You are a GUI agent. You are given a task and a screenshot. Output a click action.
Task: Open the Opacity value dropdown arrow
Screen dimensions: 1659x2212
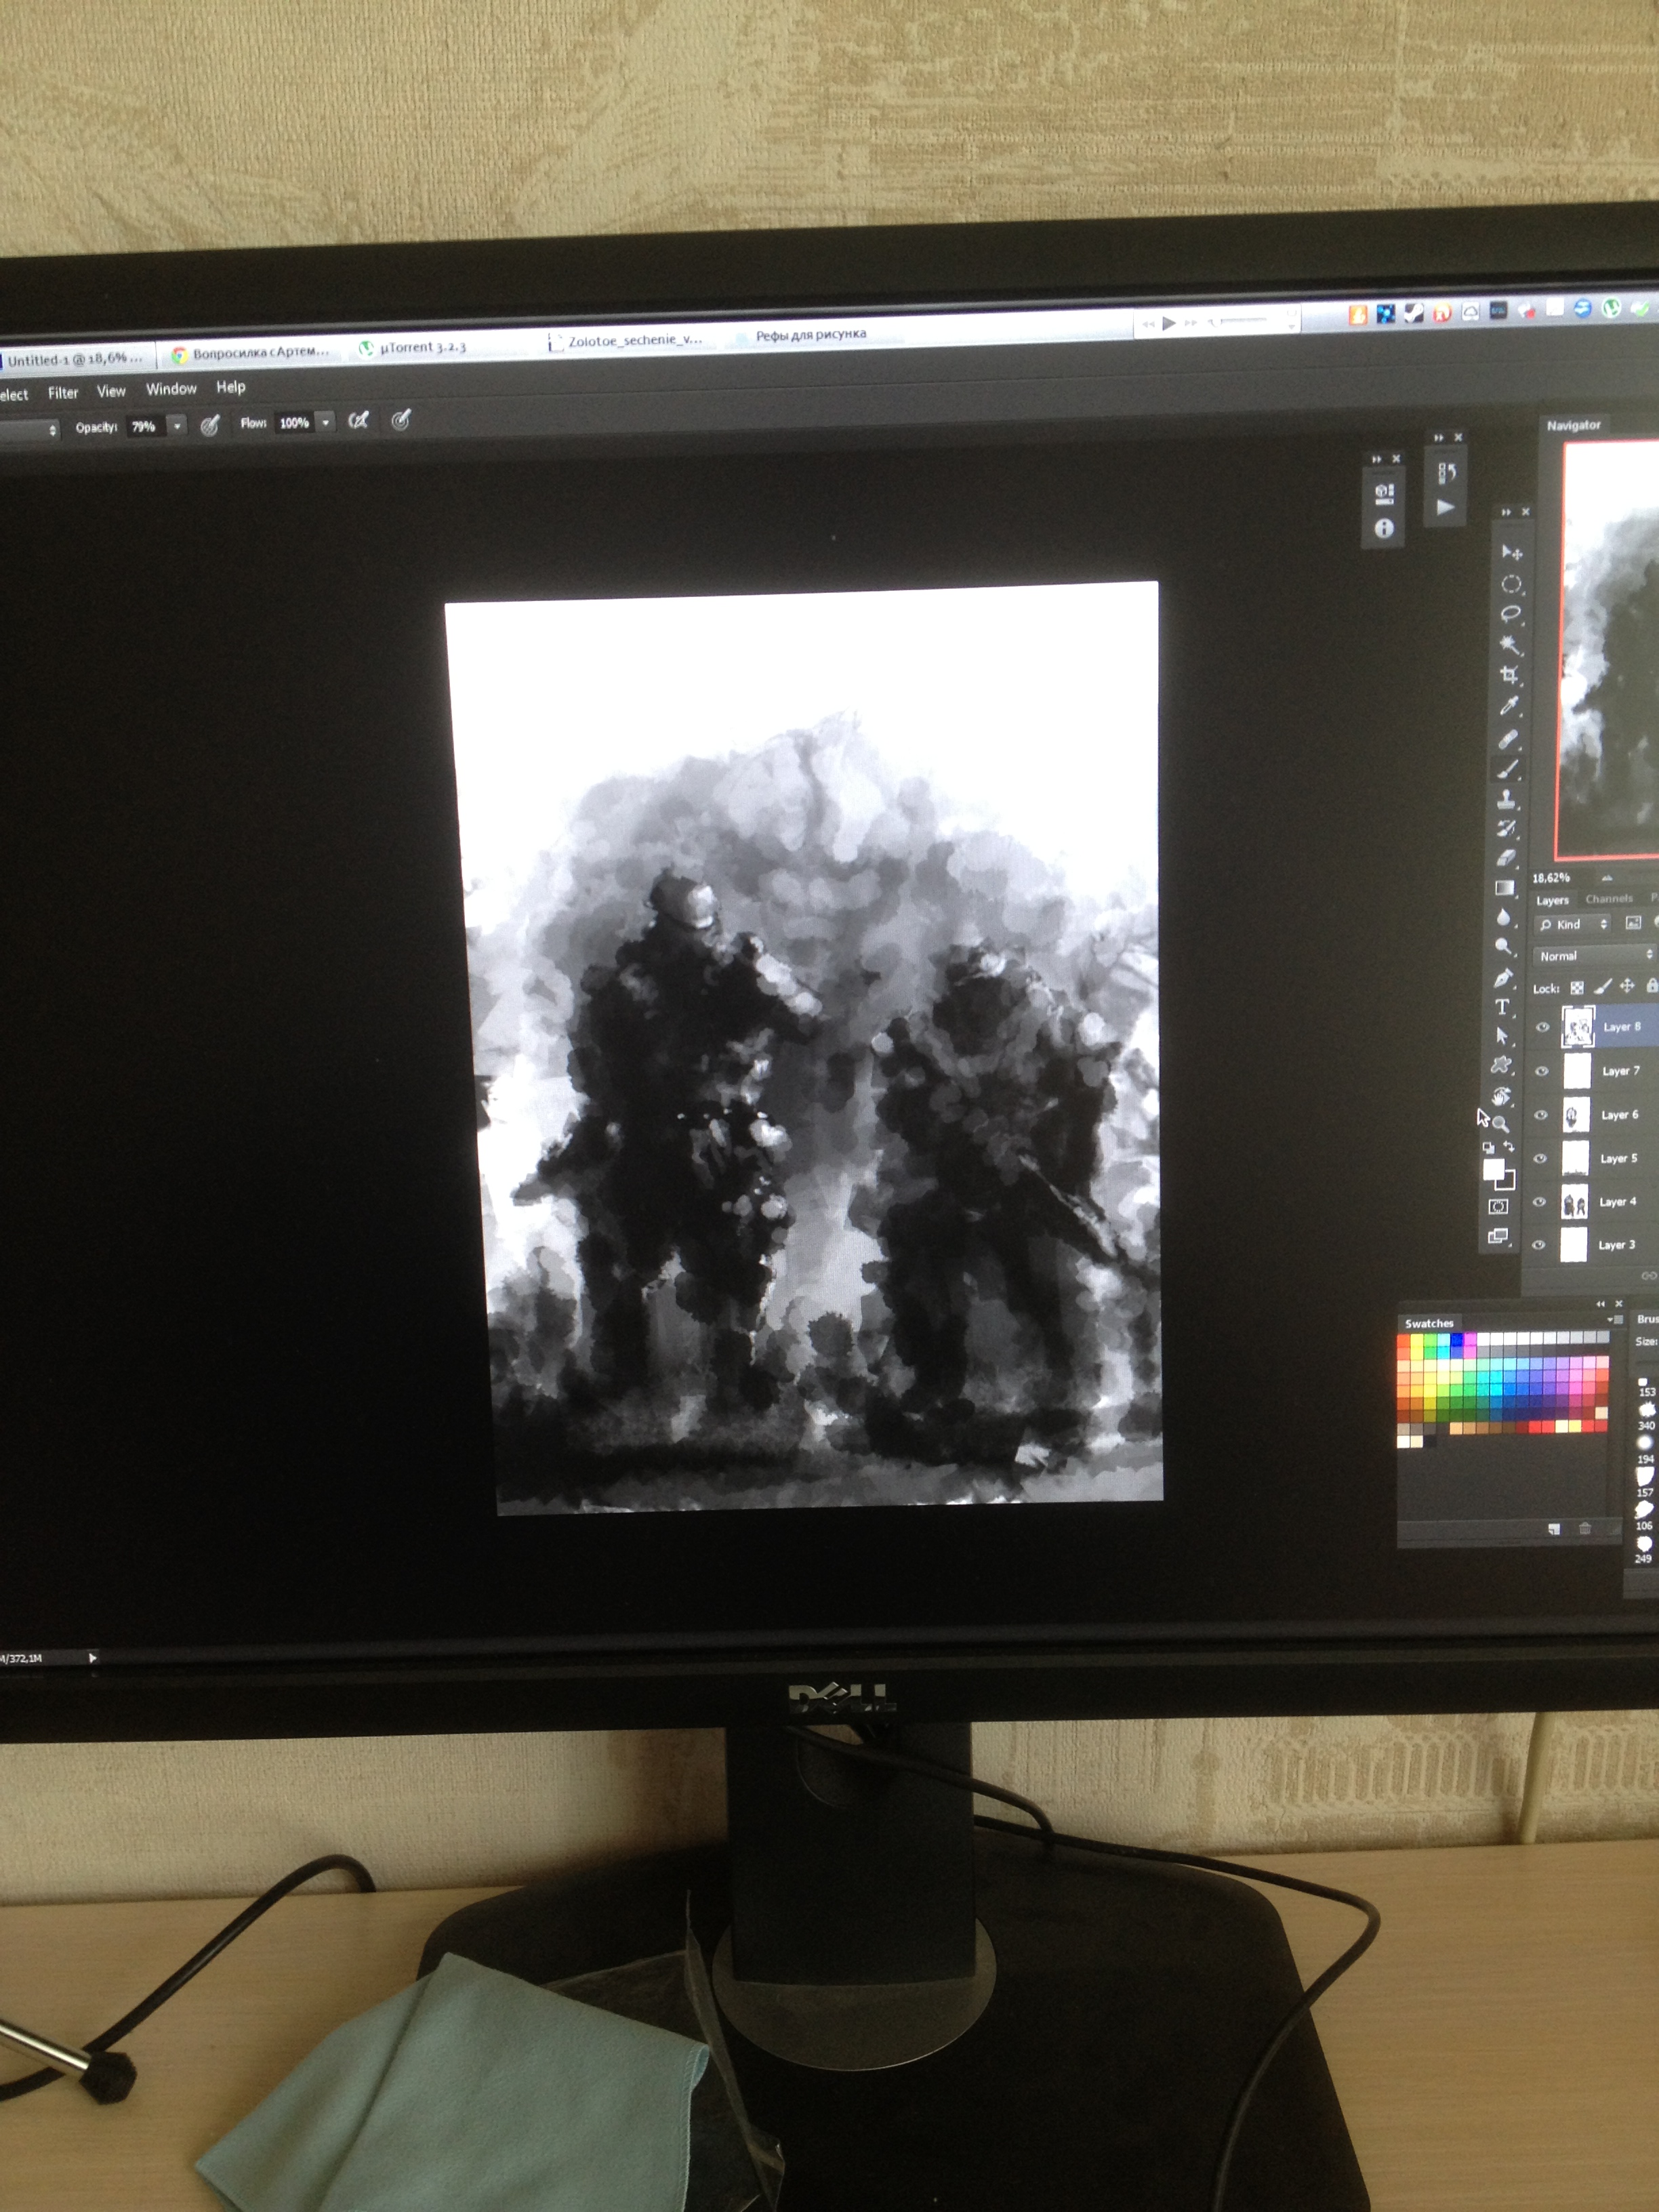(x=177, y=426)
